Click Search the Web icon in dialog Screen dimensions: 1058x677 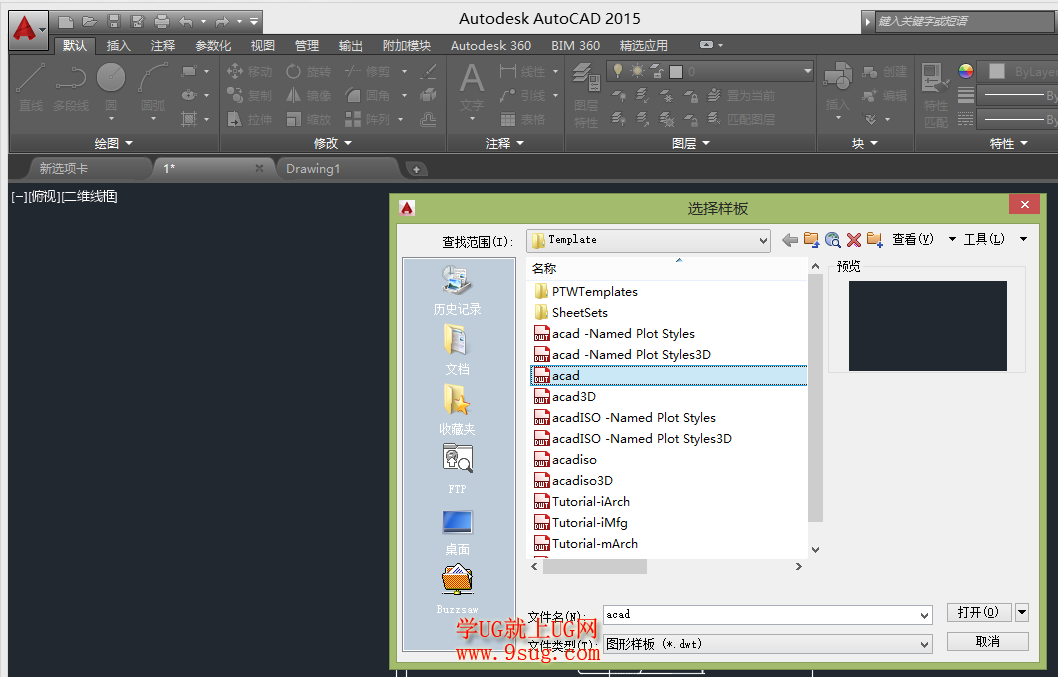pyautogui.click(x=833, y=240)
